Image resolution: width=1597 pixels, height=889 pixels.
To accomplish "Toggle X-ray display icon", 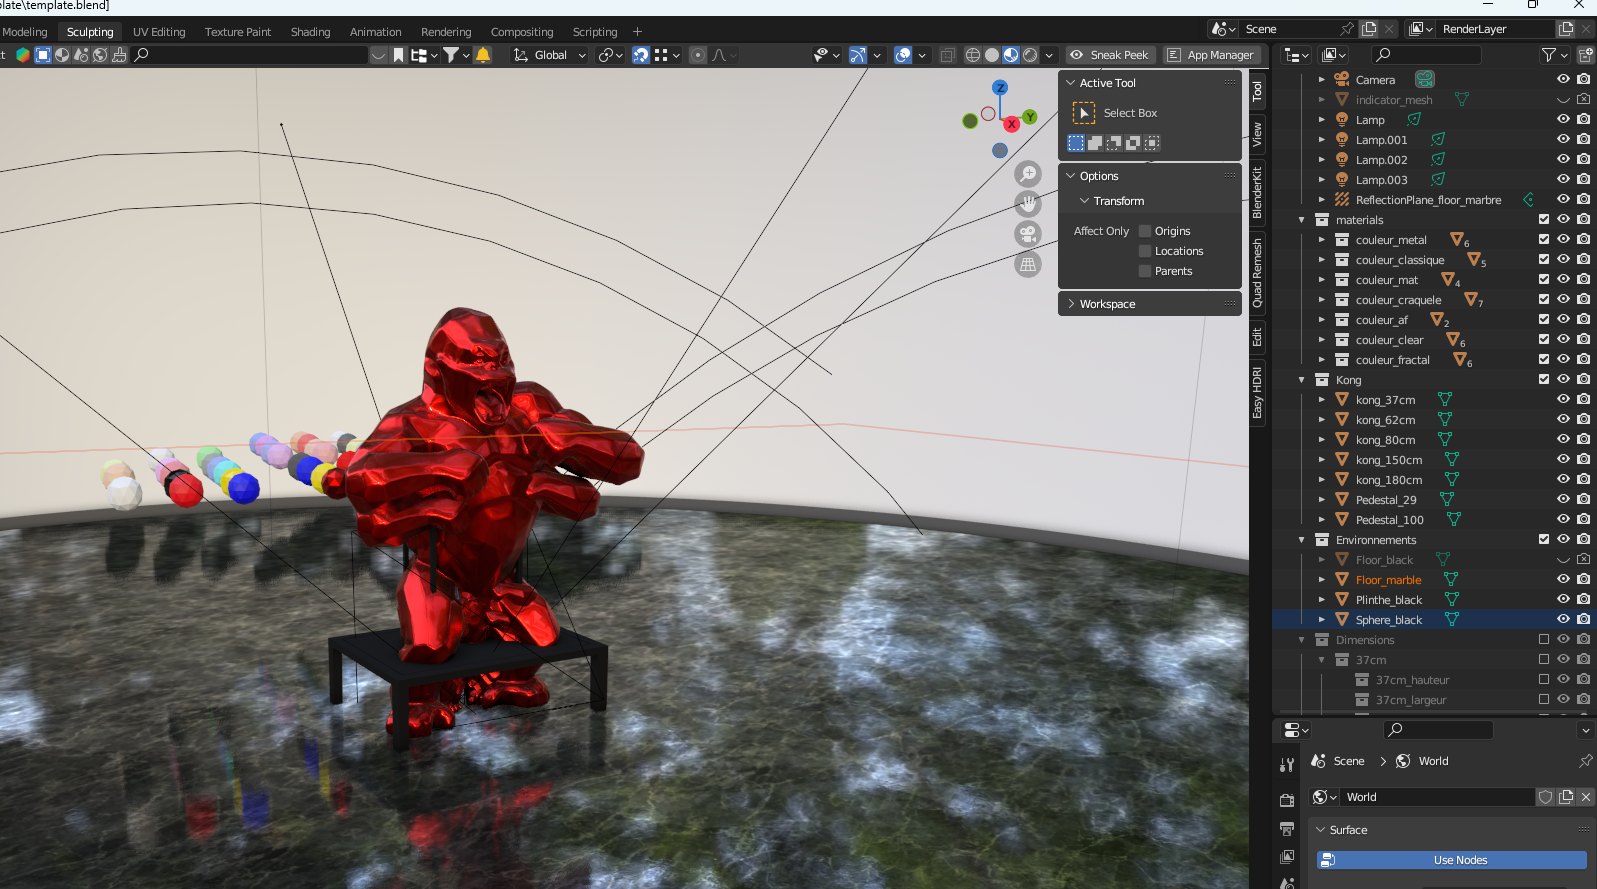I will 948,55.
